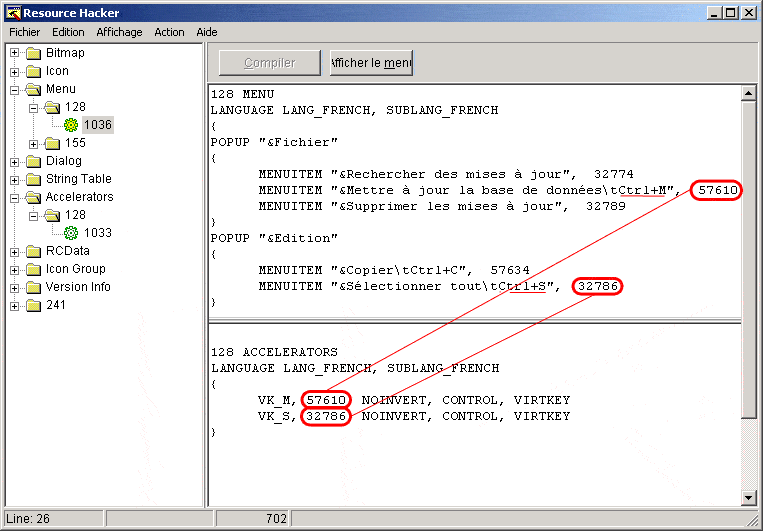The image size is (763, 531).
Task: Select the Dialog tree label
Action: tap(64, 161)
